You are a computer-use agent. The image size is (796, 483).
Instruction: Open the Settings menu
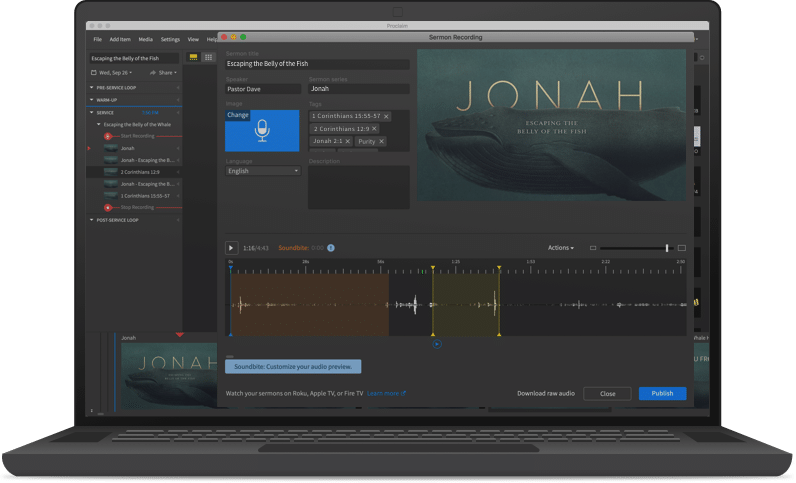170,39
